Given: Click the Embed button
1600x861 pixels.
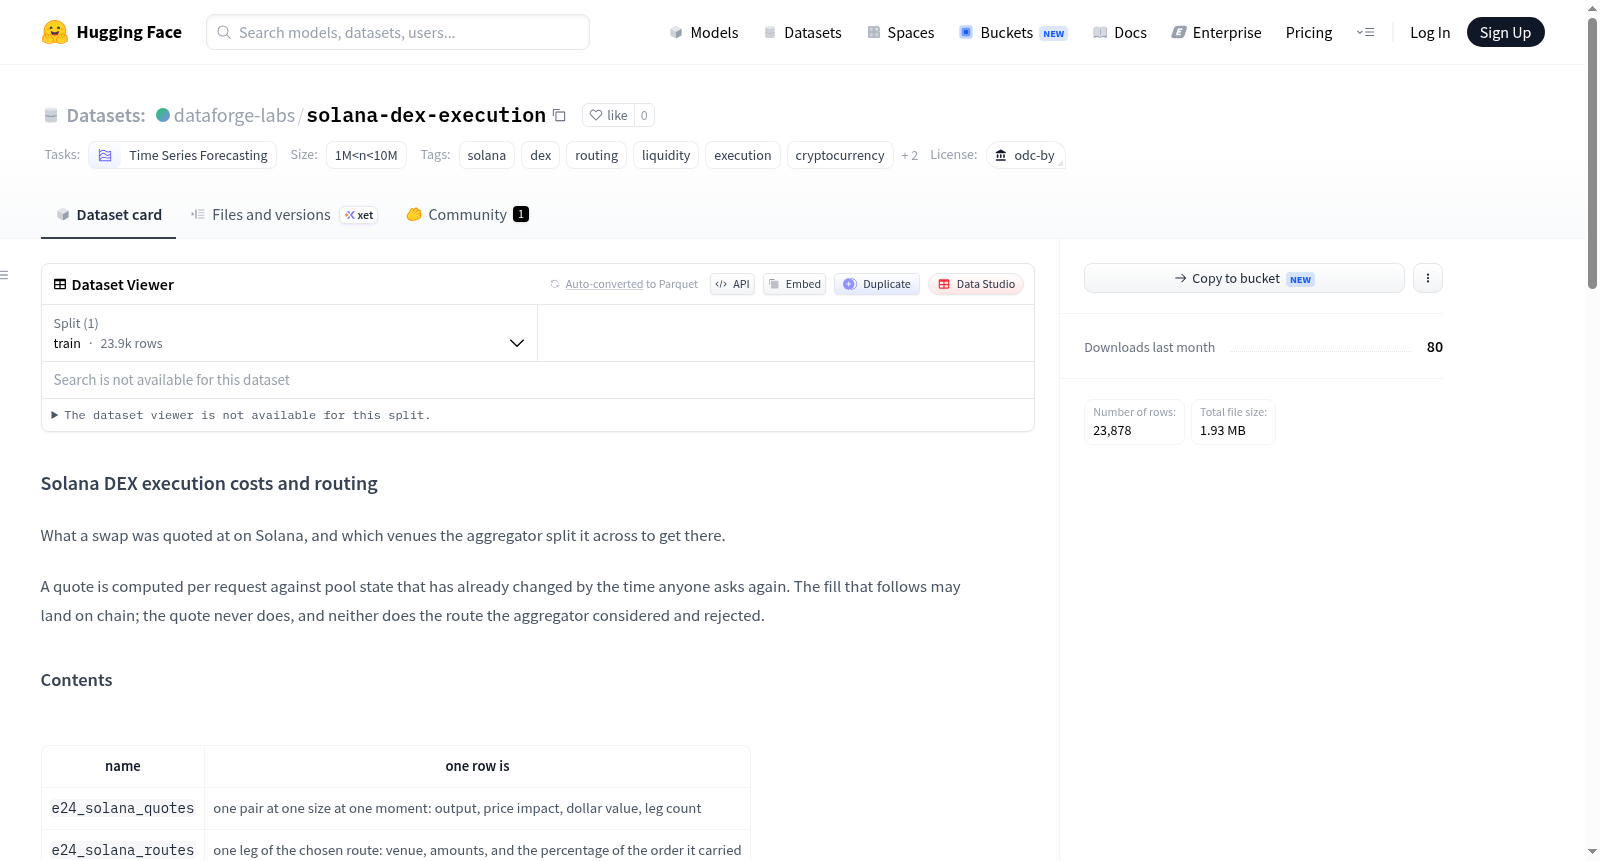Looking at the screenshot, I should (x=795, y=284).
